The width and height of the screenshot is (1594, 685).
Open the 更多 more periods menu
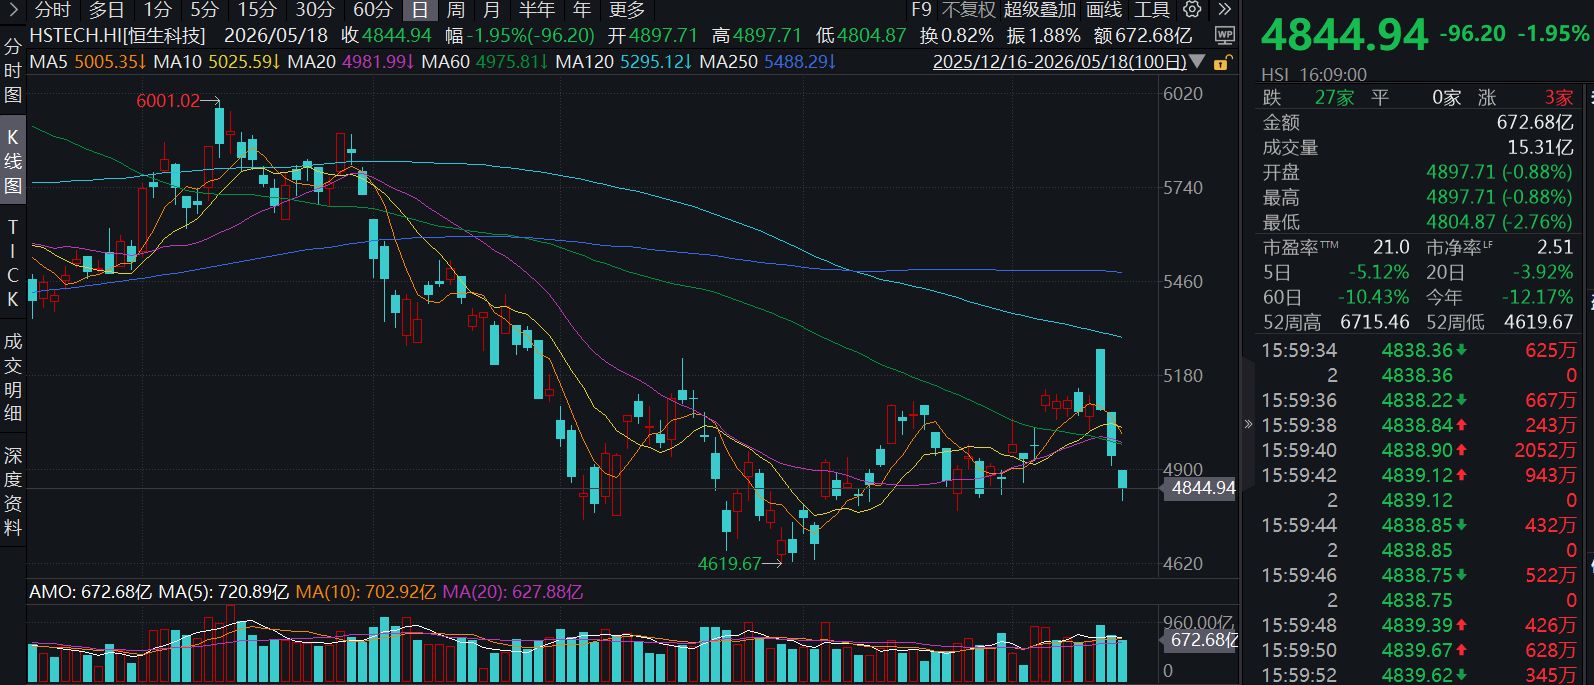[x=627, y=10]
